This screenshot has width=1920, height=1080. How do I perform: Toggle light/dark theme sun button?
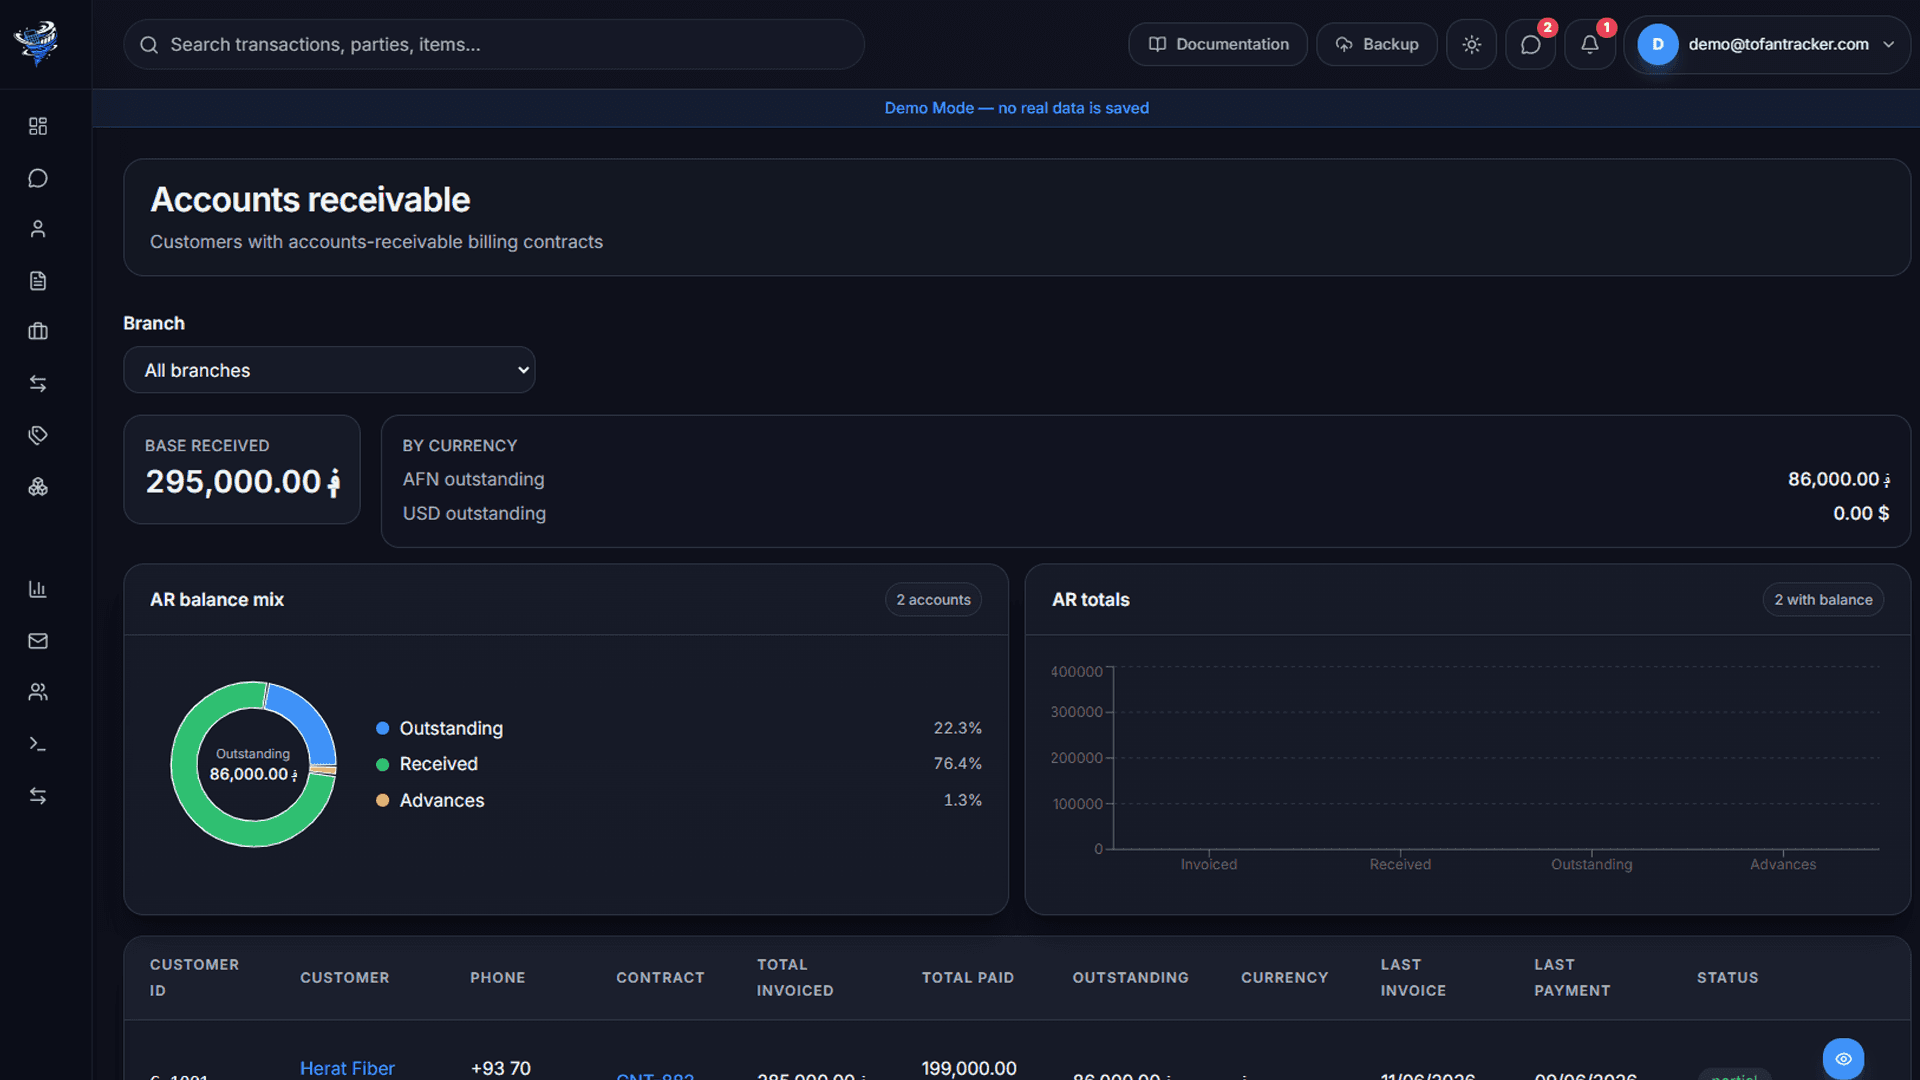(x=1471, y=44)
